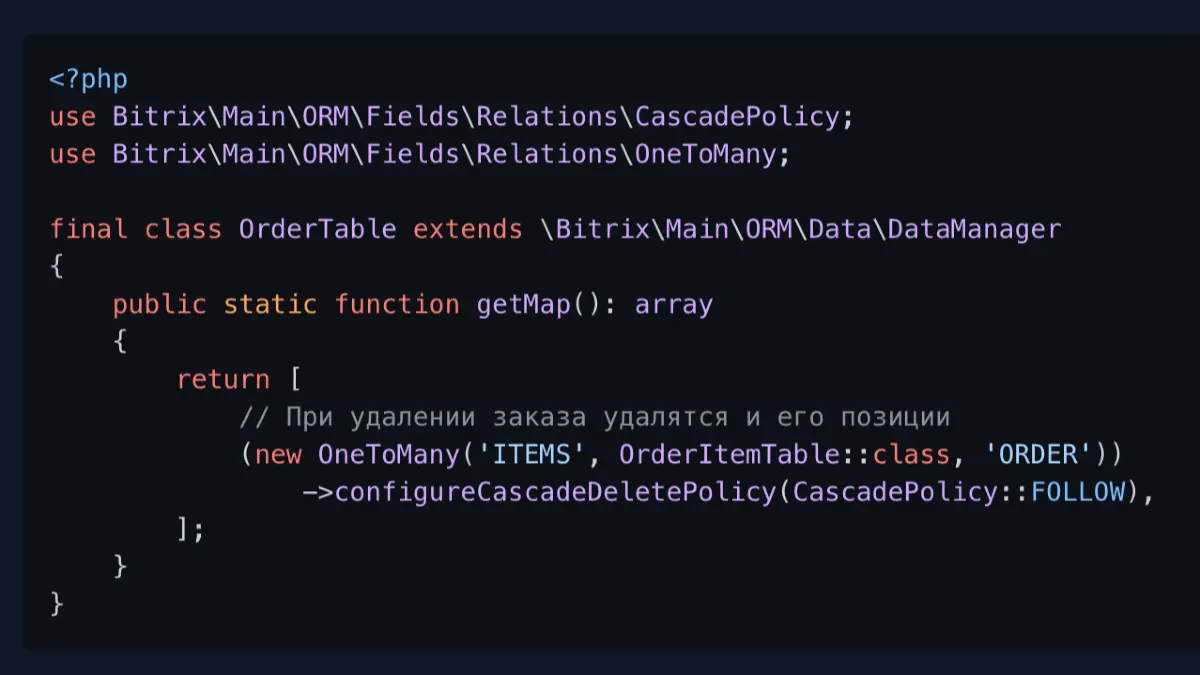Click the final keyword
This screenshot has height=675, width=1200.
tap(88, 229)
